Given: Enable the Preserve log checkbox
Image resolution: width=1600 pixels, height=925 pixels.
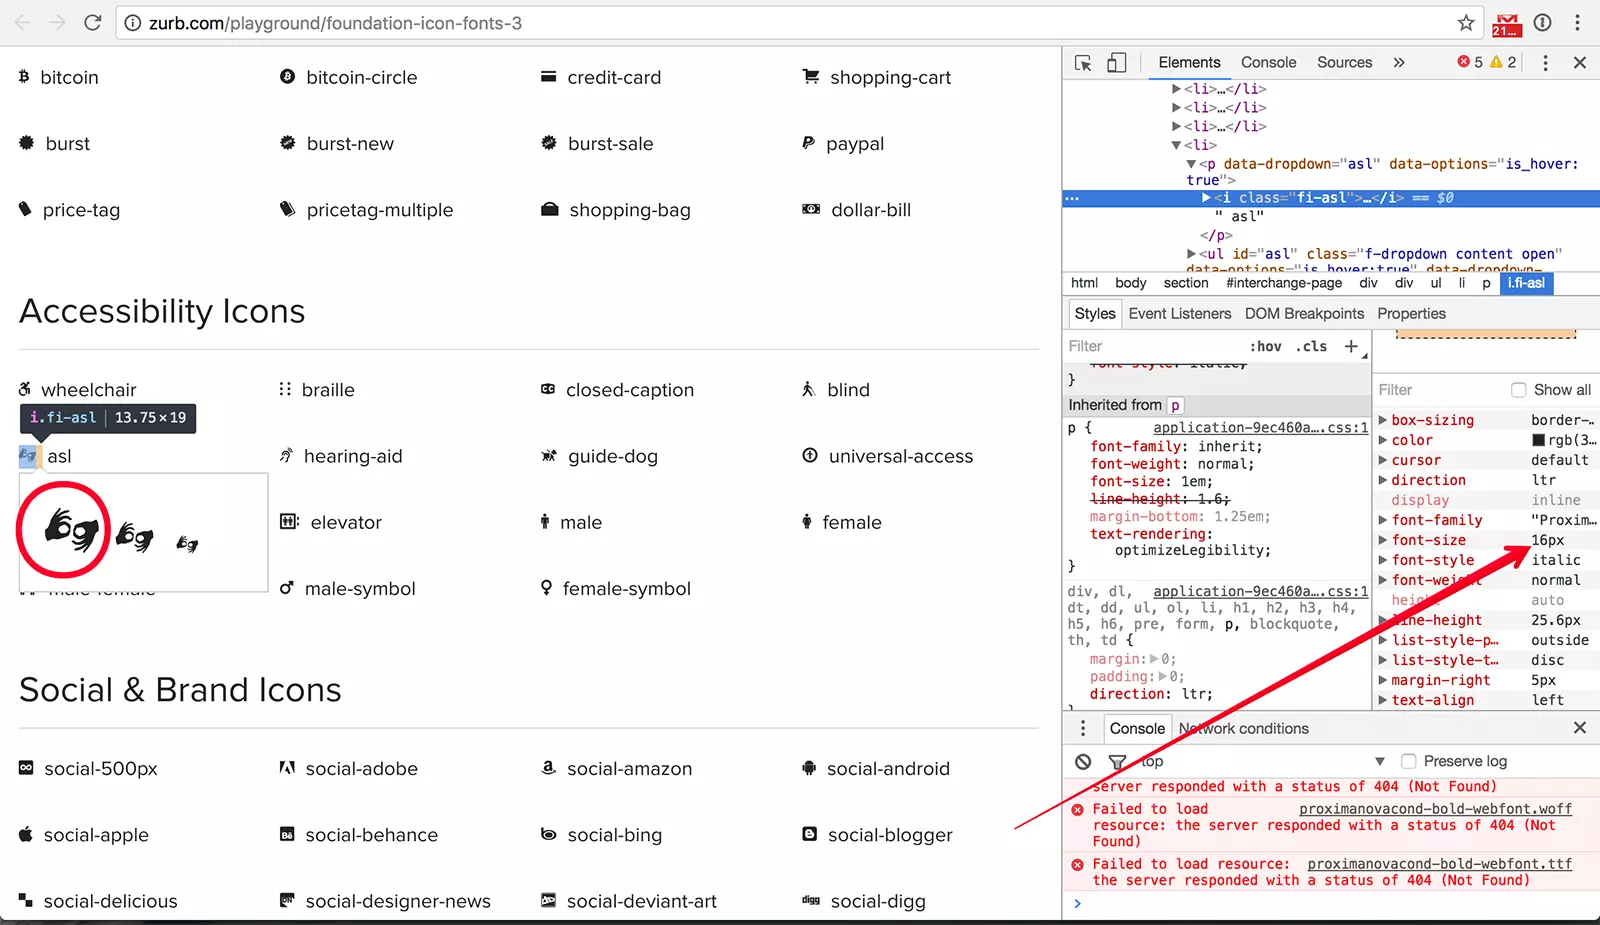Looking at the screenshot, I should pyautogui.click(x=1408, y=761).
